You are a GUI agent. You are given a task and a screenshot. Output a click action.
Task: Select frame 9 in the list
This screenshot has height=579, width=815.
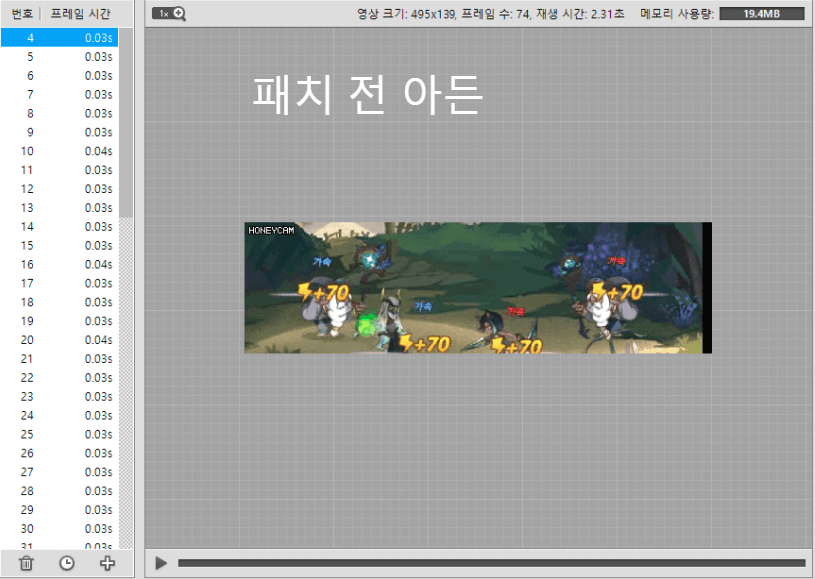click(59, 132)
